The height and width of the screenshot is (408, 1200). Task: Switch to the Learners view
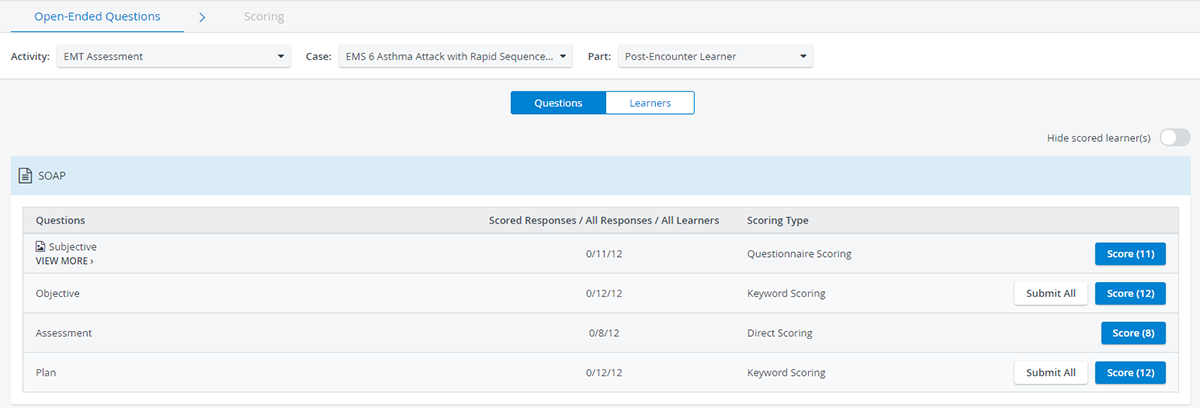(650, 103)
